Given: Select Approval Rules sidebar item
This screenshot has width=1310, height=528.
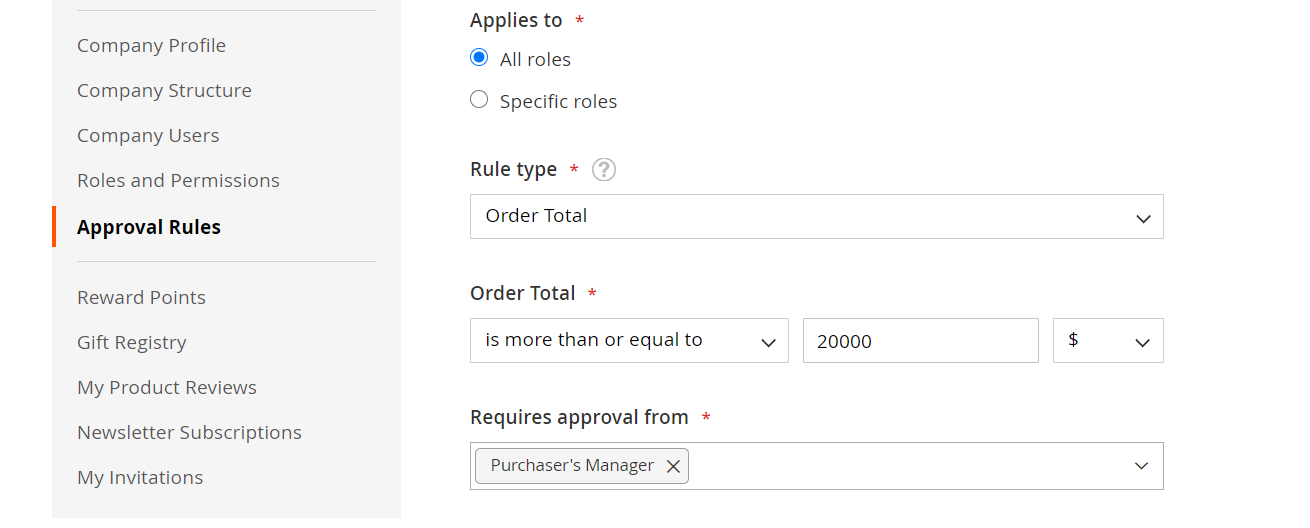Looking at the screenshot, I should [149, 227].
